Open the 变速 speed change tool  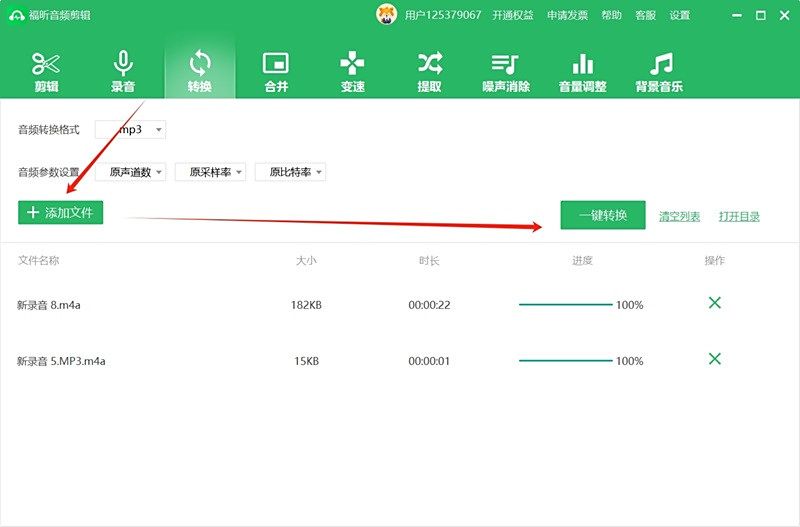353,71
